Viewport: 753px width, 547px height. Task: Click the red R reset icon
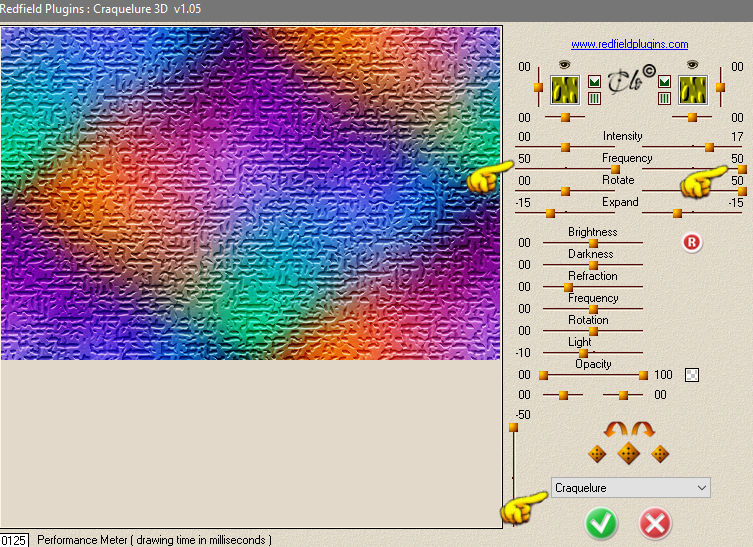click(x=692, y=242)
